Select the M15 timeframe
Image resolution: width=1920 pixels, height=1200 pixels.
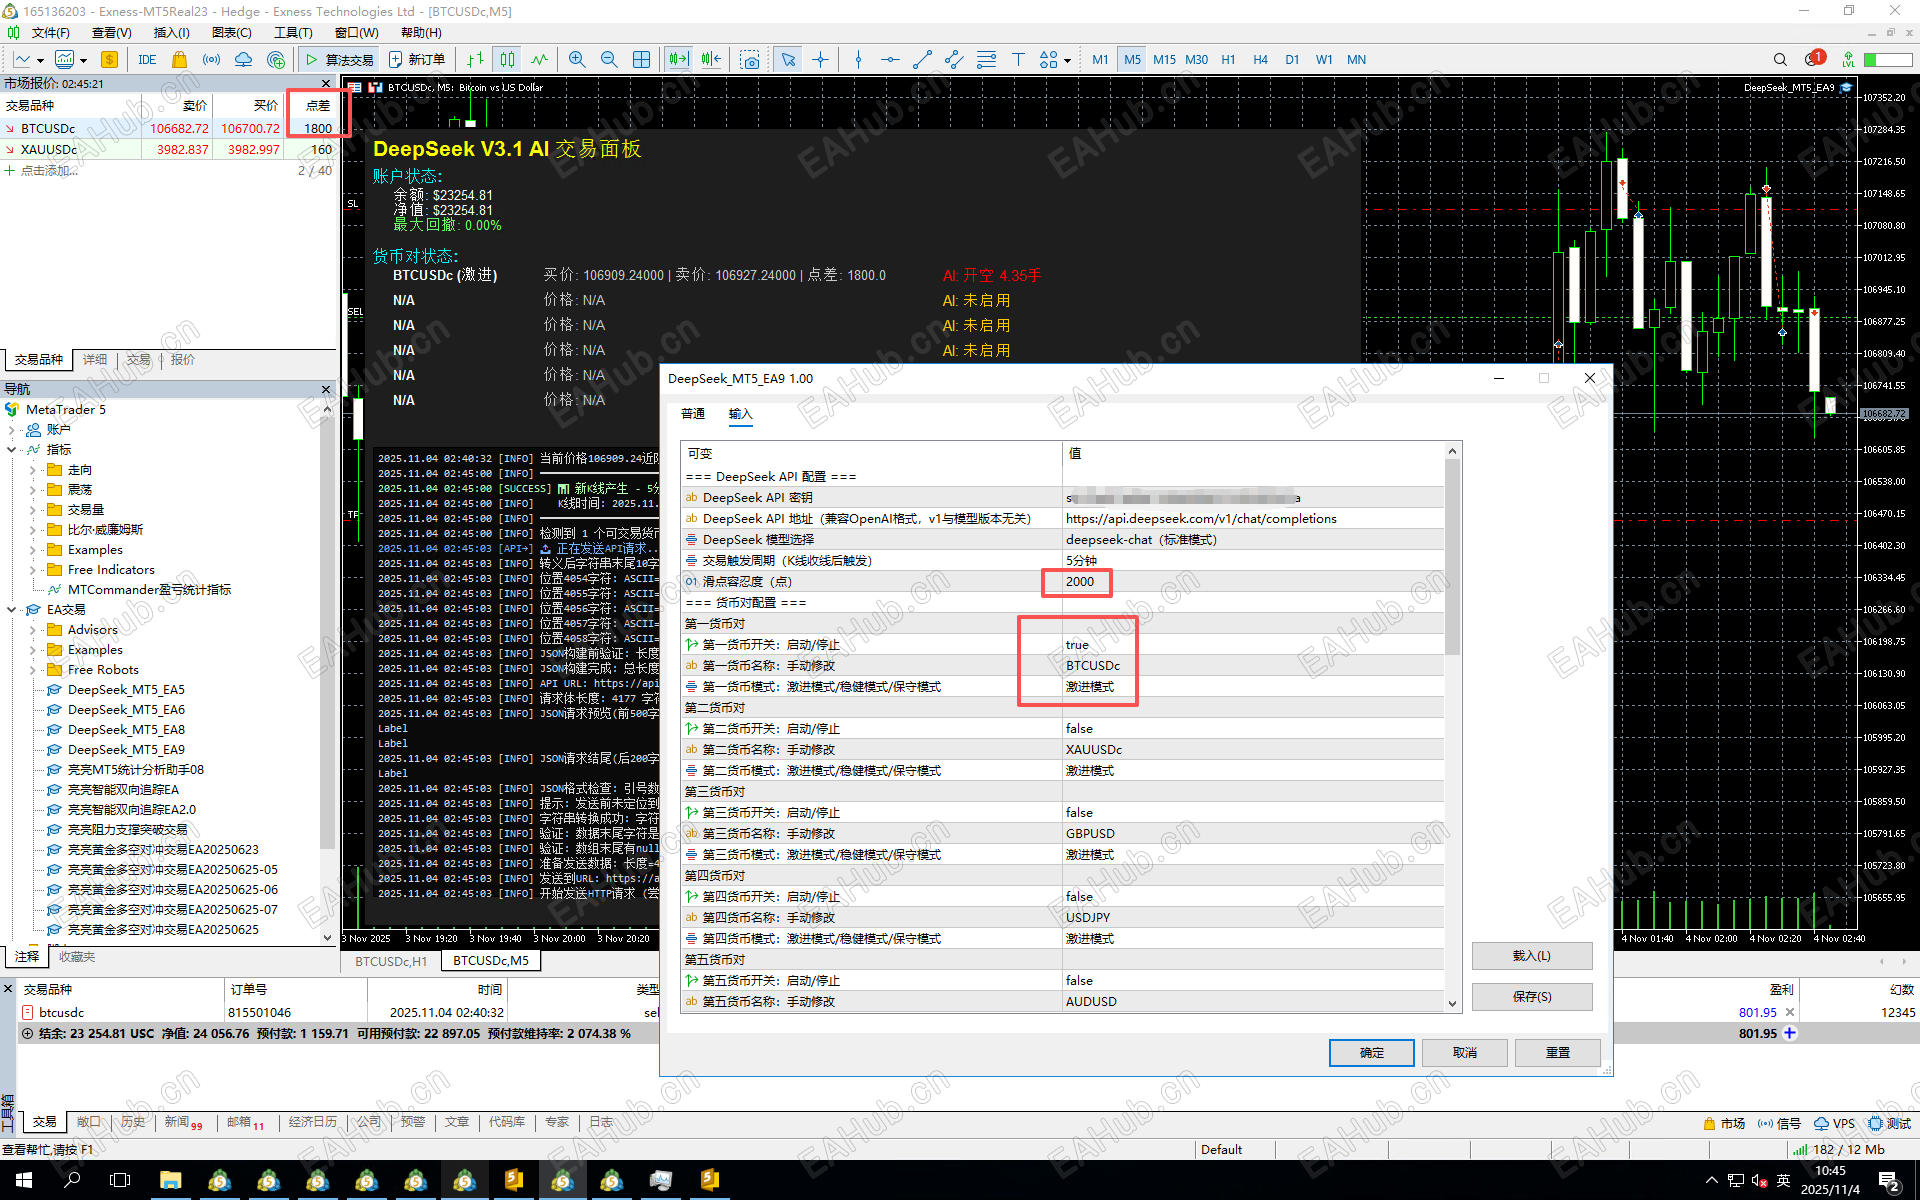1164,60
